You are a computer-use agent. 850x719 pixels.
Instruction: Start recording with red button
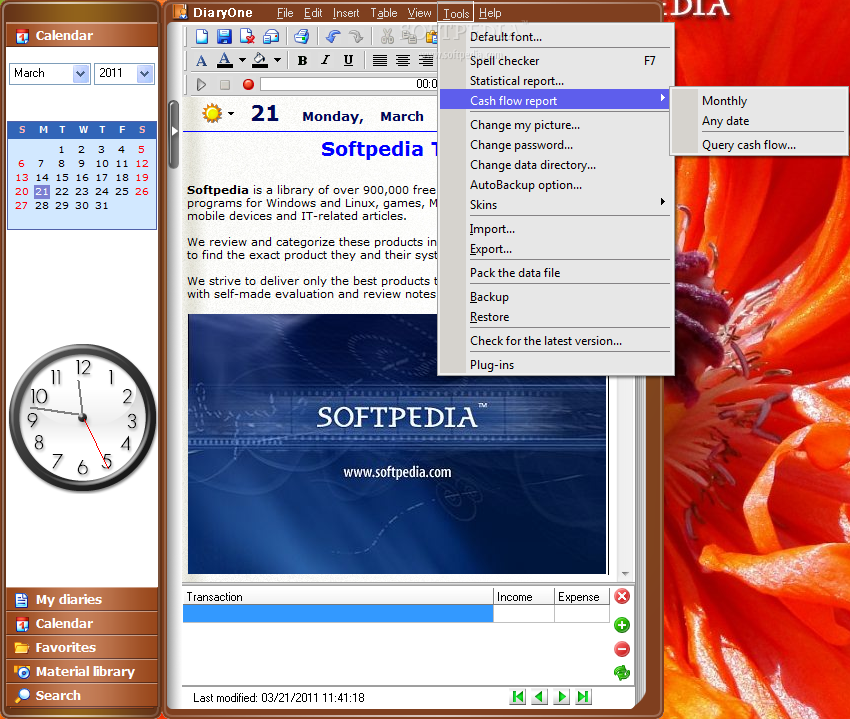click(248, 85)
